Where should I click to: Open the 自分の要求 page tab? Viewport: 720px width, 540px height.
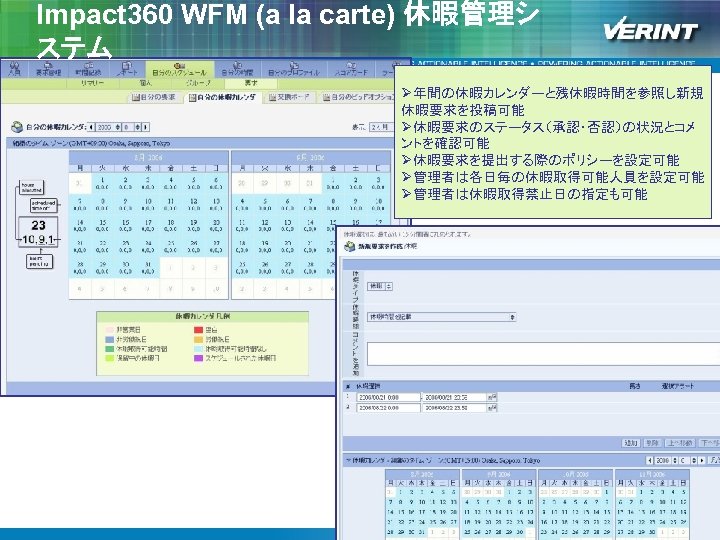pyautogui.click(x=154, y=97)
